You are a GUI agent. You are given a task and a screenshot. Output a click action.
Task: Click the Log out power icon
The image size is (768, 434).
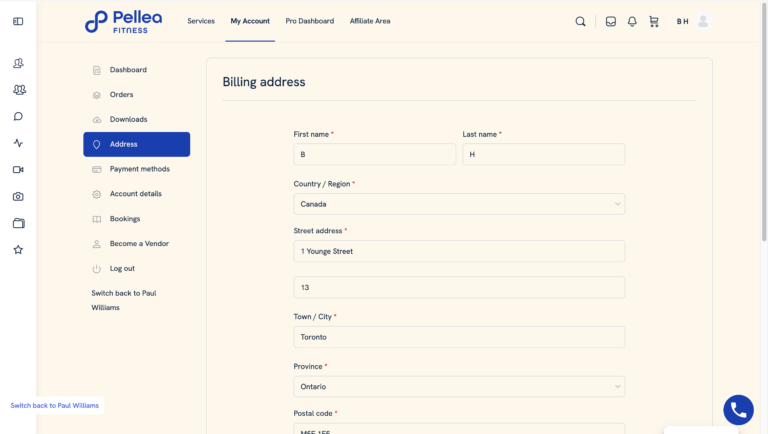click(x=96, y=268)
